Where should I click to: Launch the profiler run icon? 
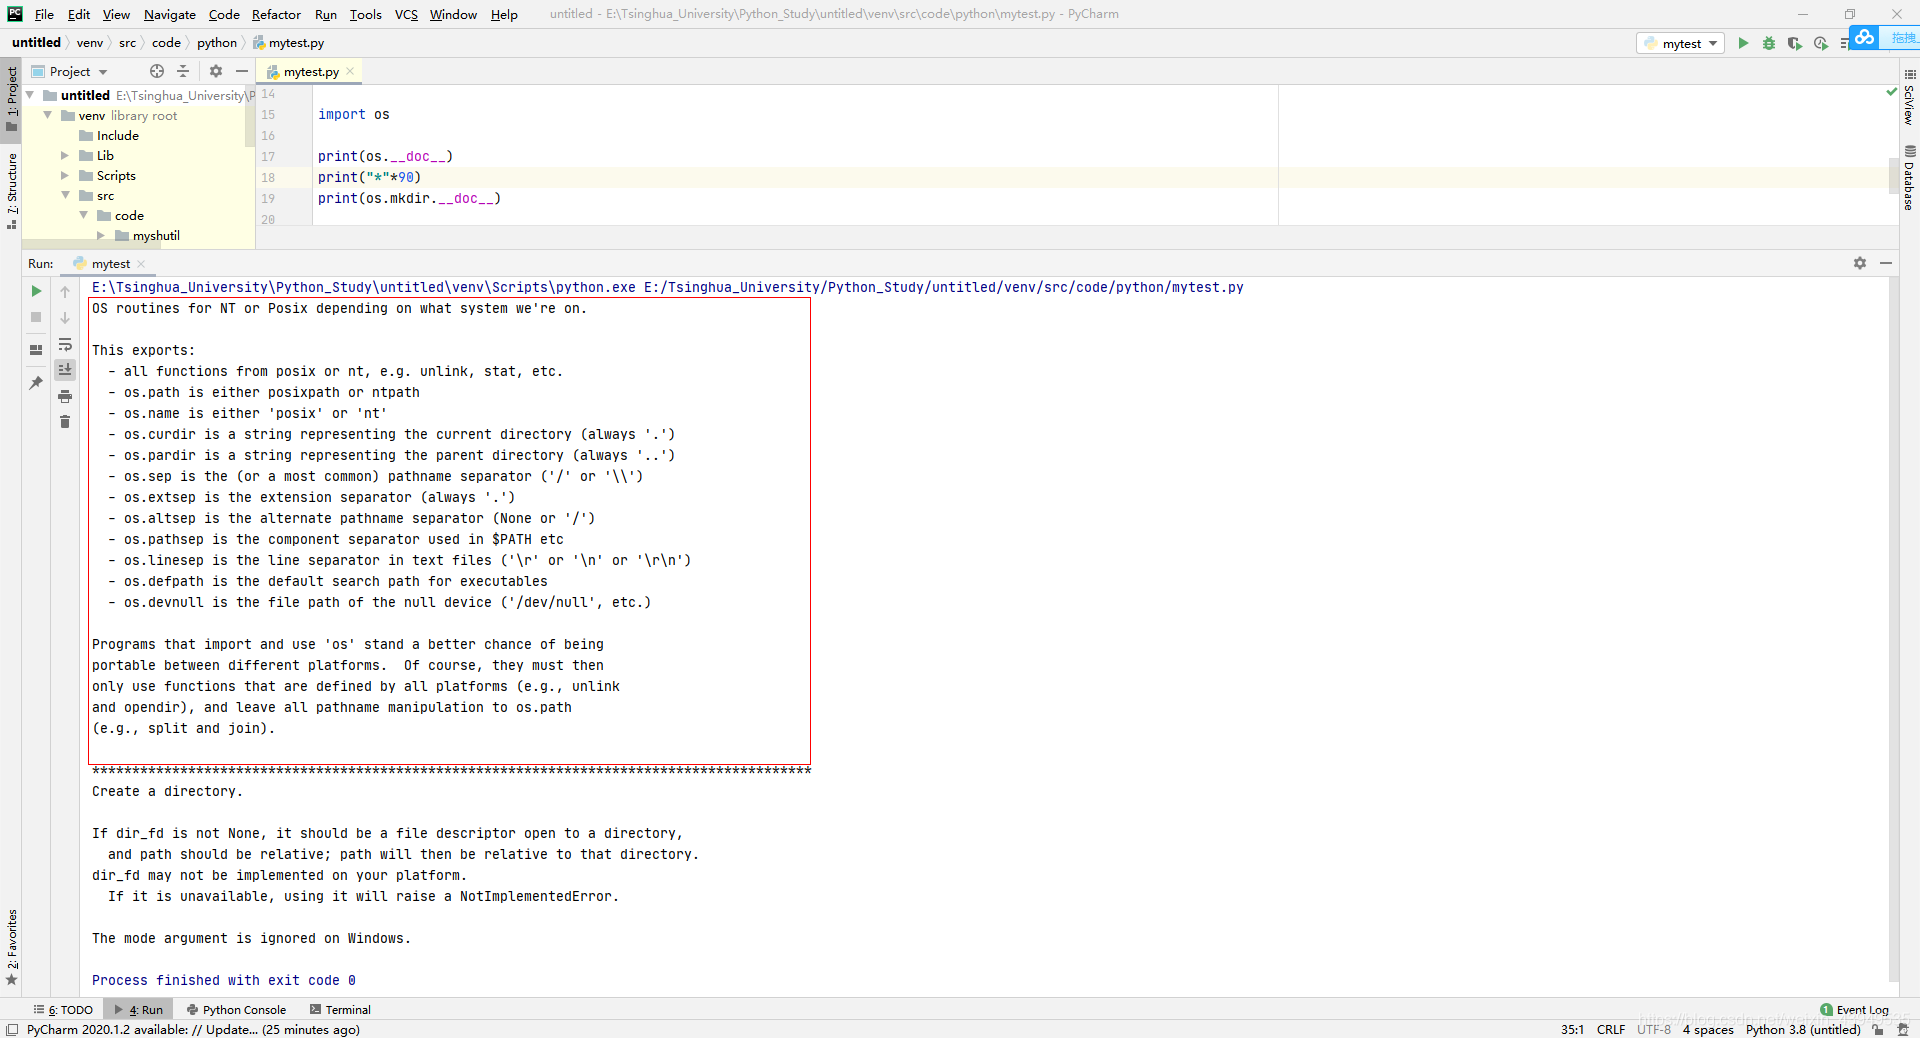pos(1820,43)
